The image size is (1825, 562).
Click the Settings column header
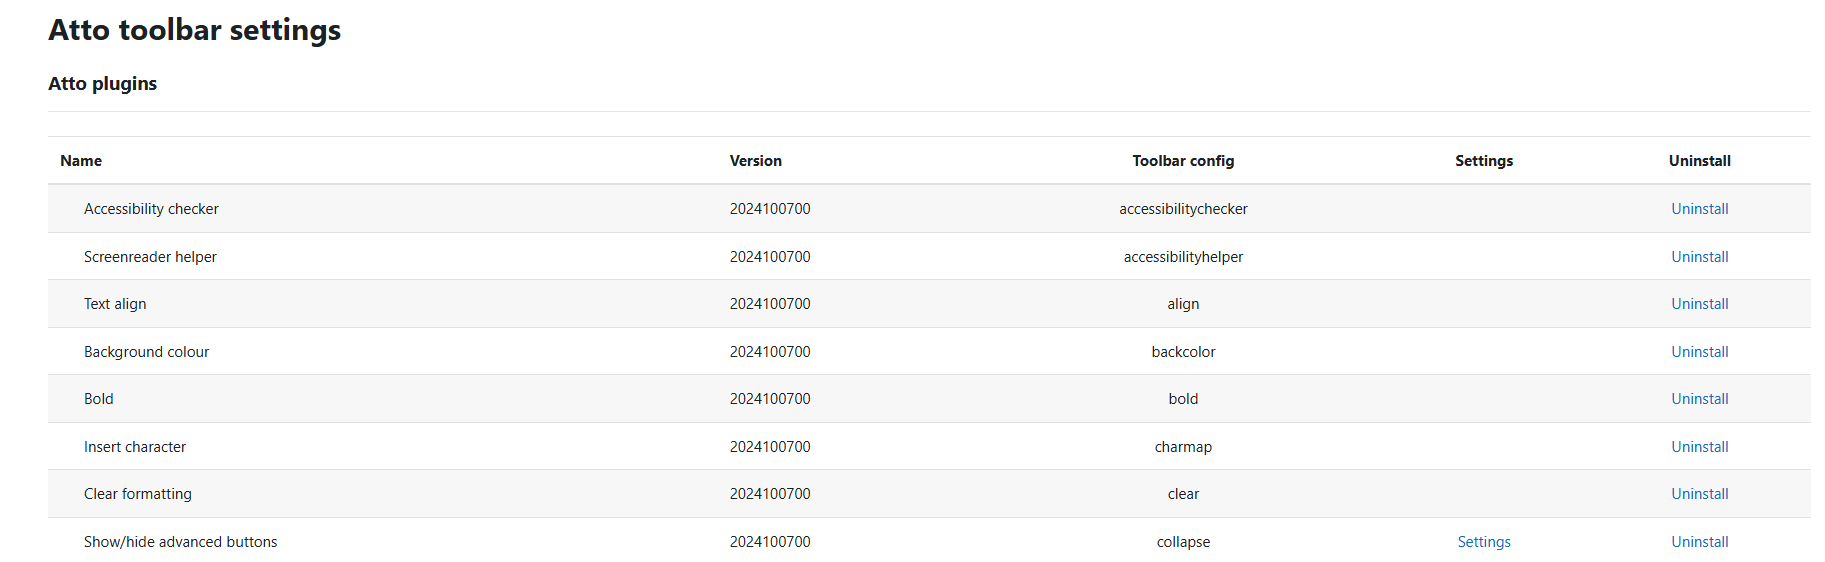tap(1483, 161)
